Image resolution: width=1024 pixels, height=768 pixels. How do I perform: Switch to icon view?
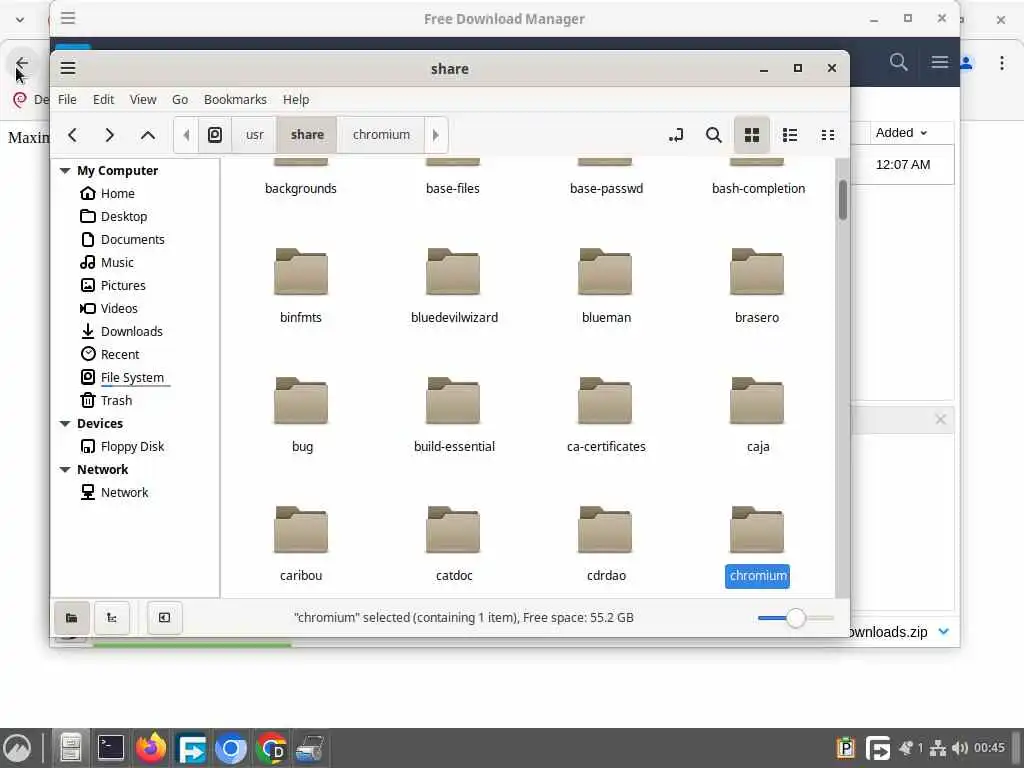(x=752, y=135)
